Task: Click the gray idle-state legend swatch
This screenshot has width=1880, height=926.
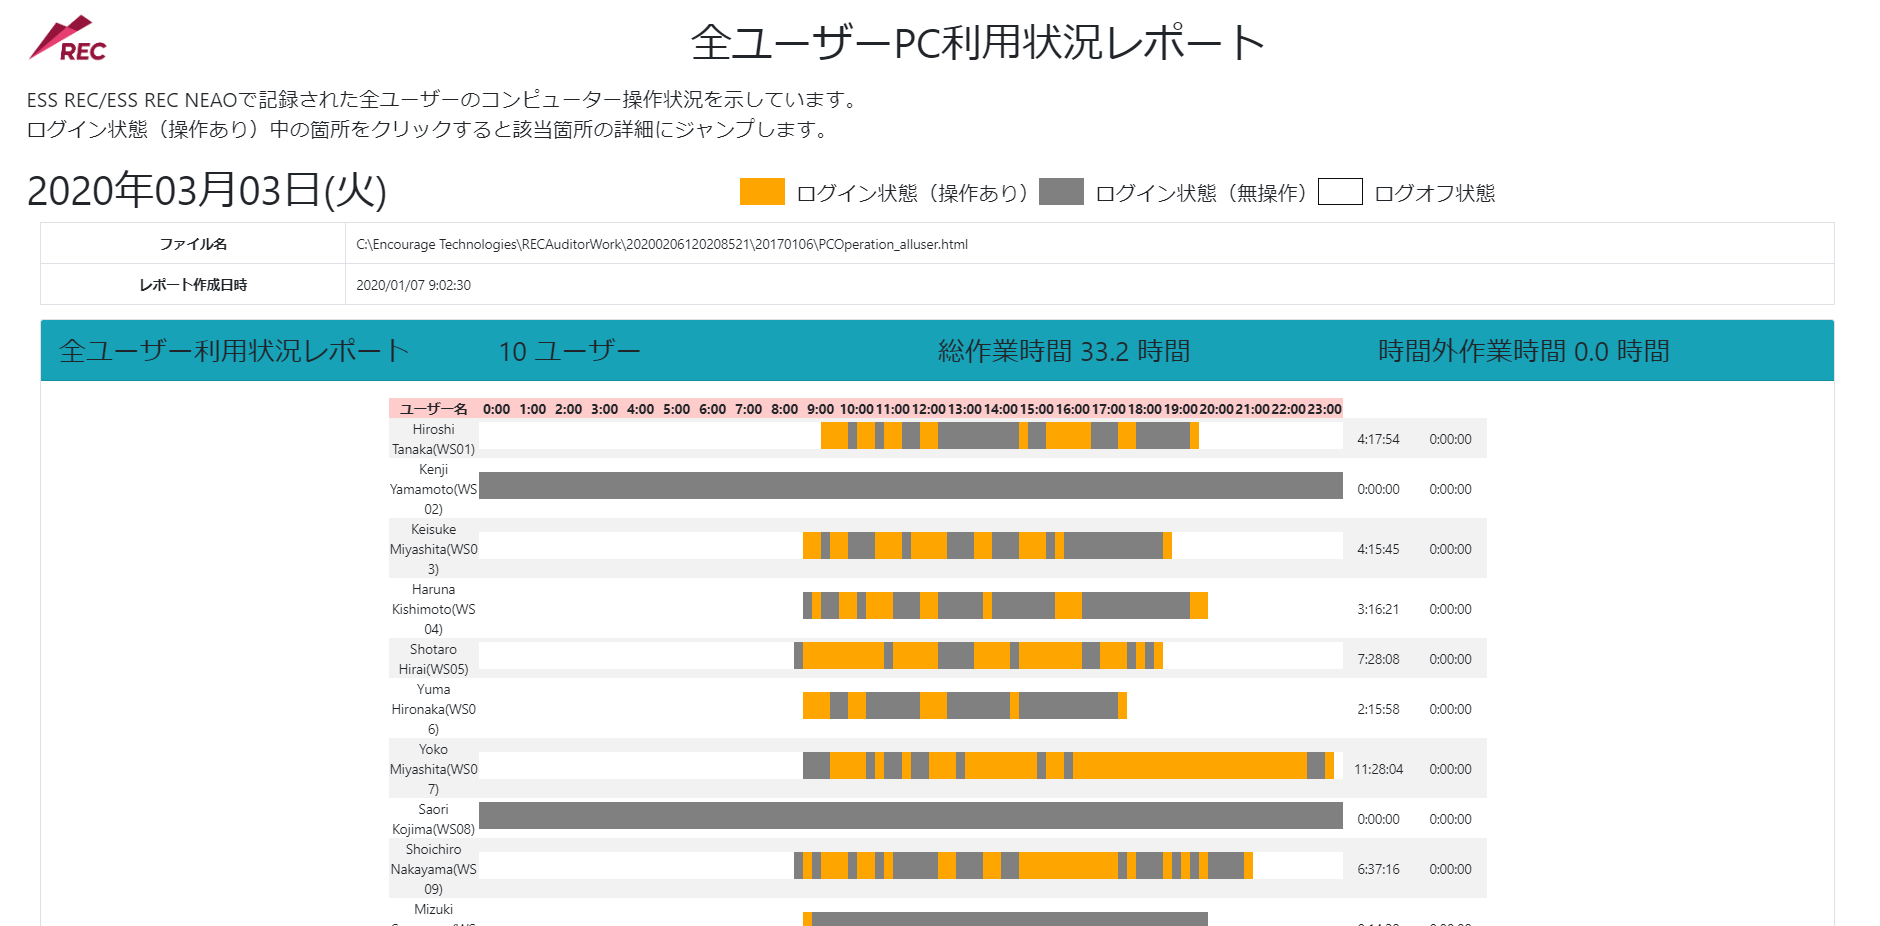Action: [x=1061, y=191]
